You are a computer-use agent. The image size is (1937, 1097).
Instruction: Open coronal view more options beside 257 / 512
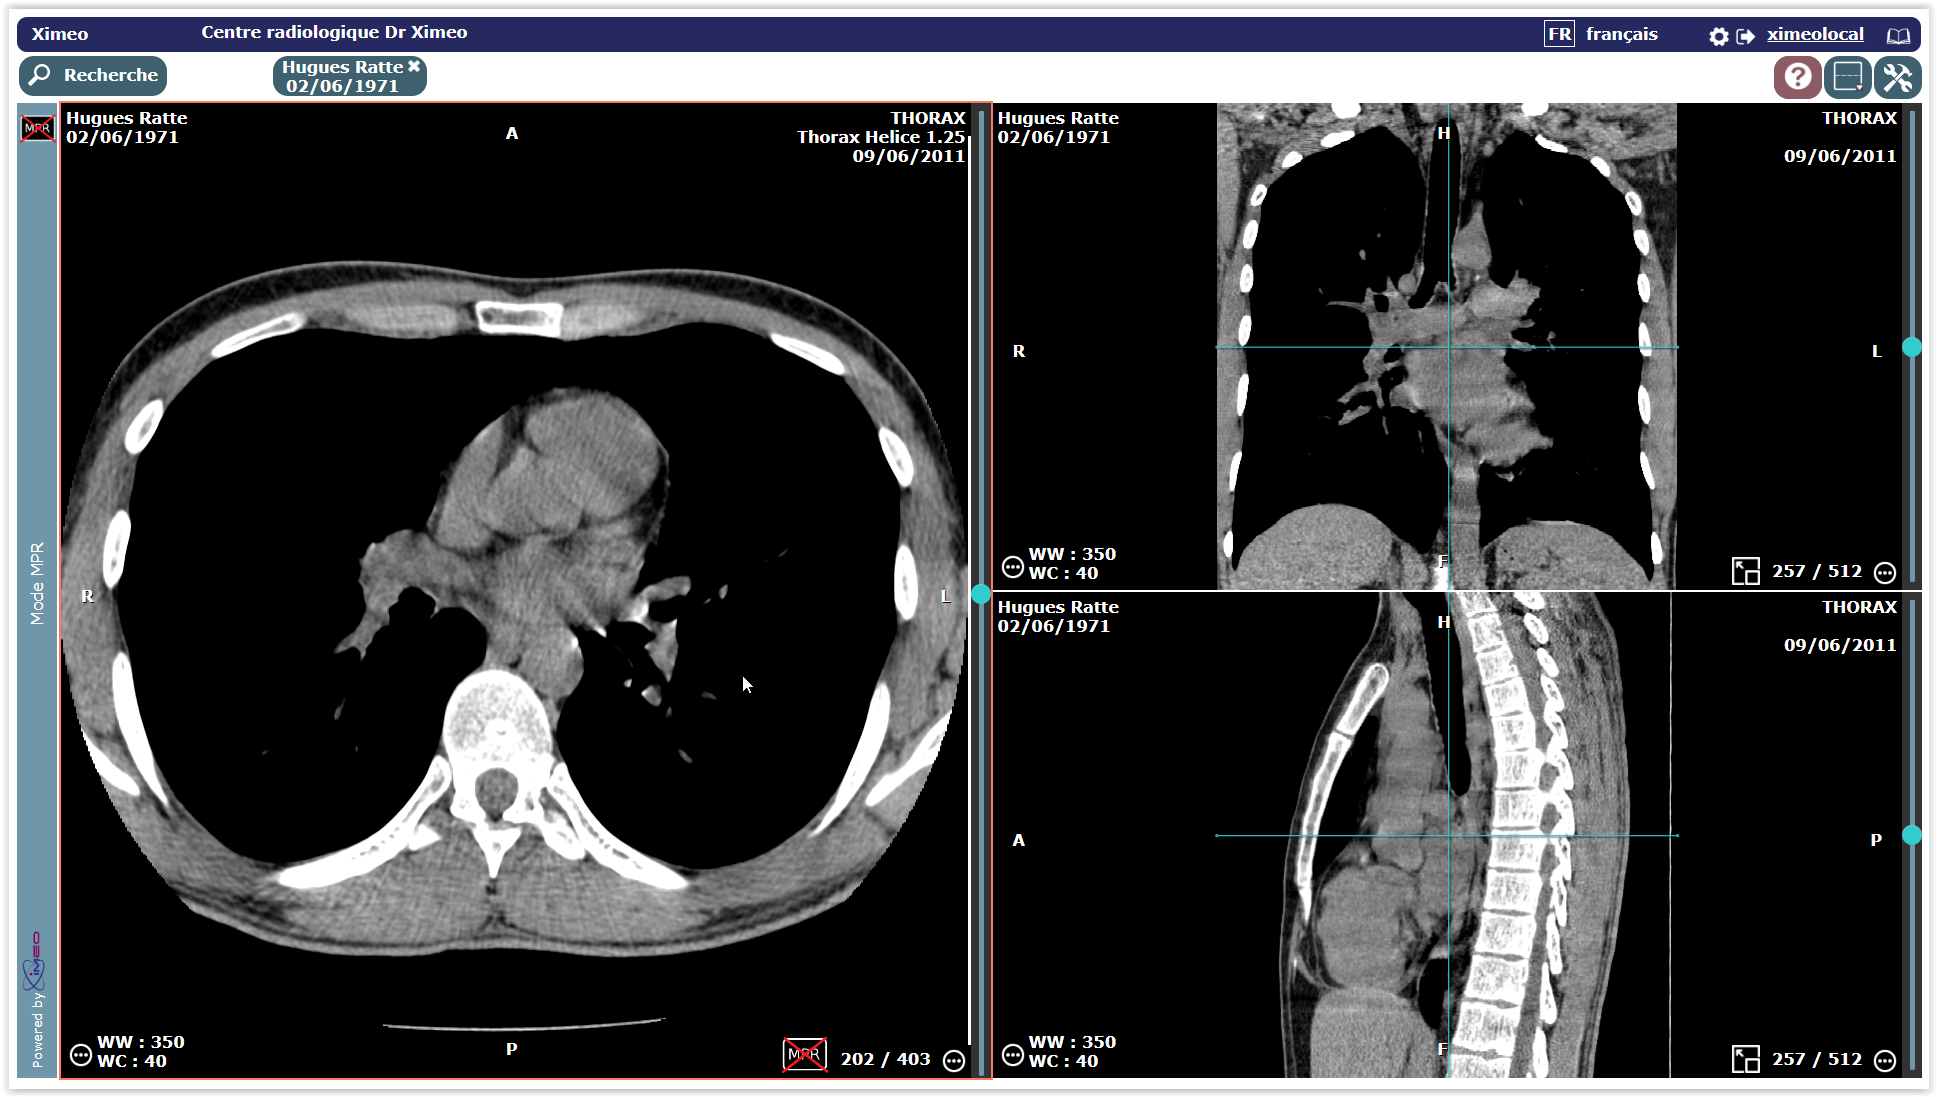coord(1885,573)
